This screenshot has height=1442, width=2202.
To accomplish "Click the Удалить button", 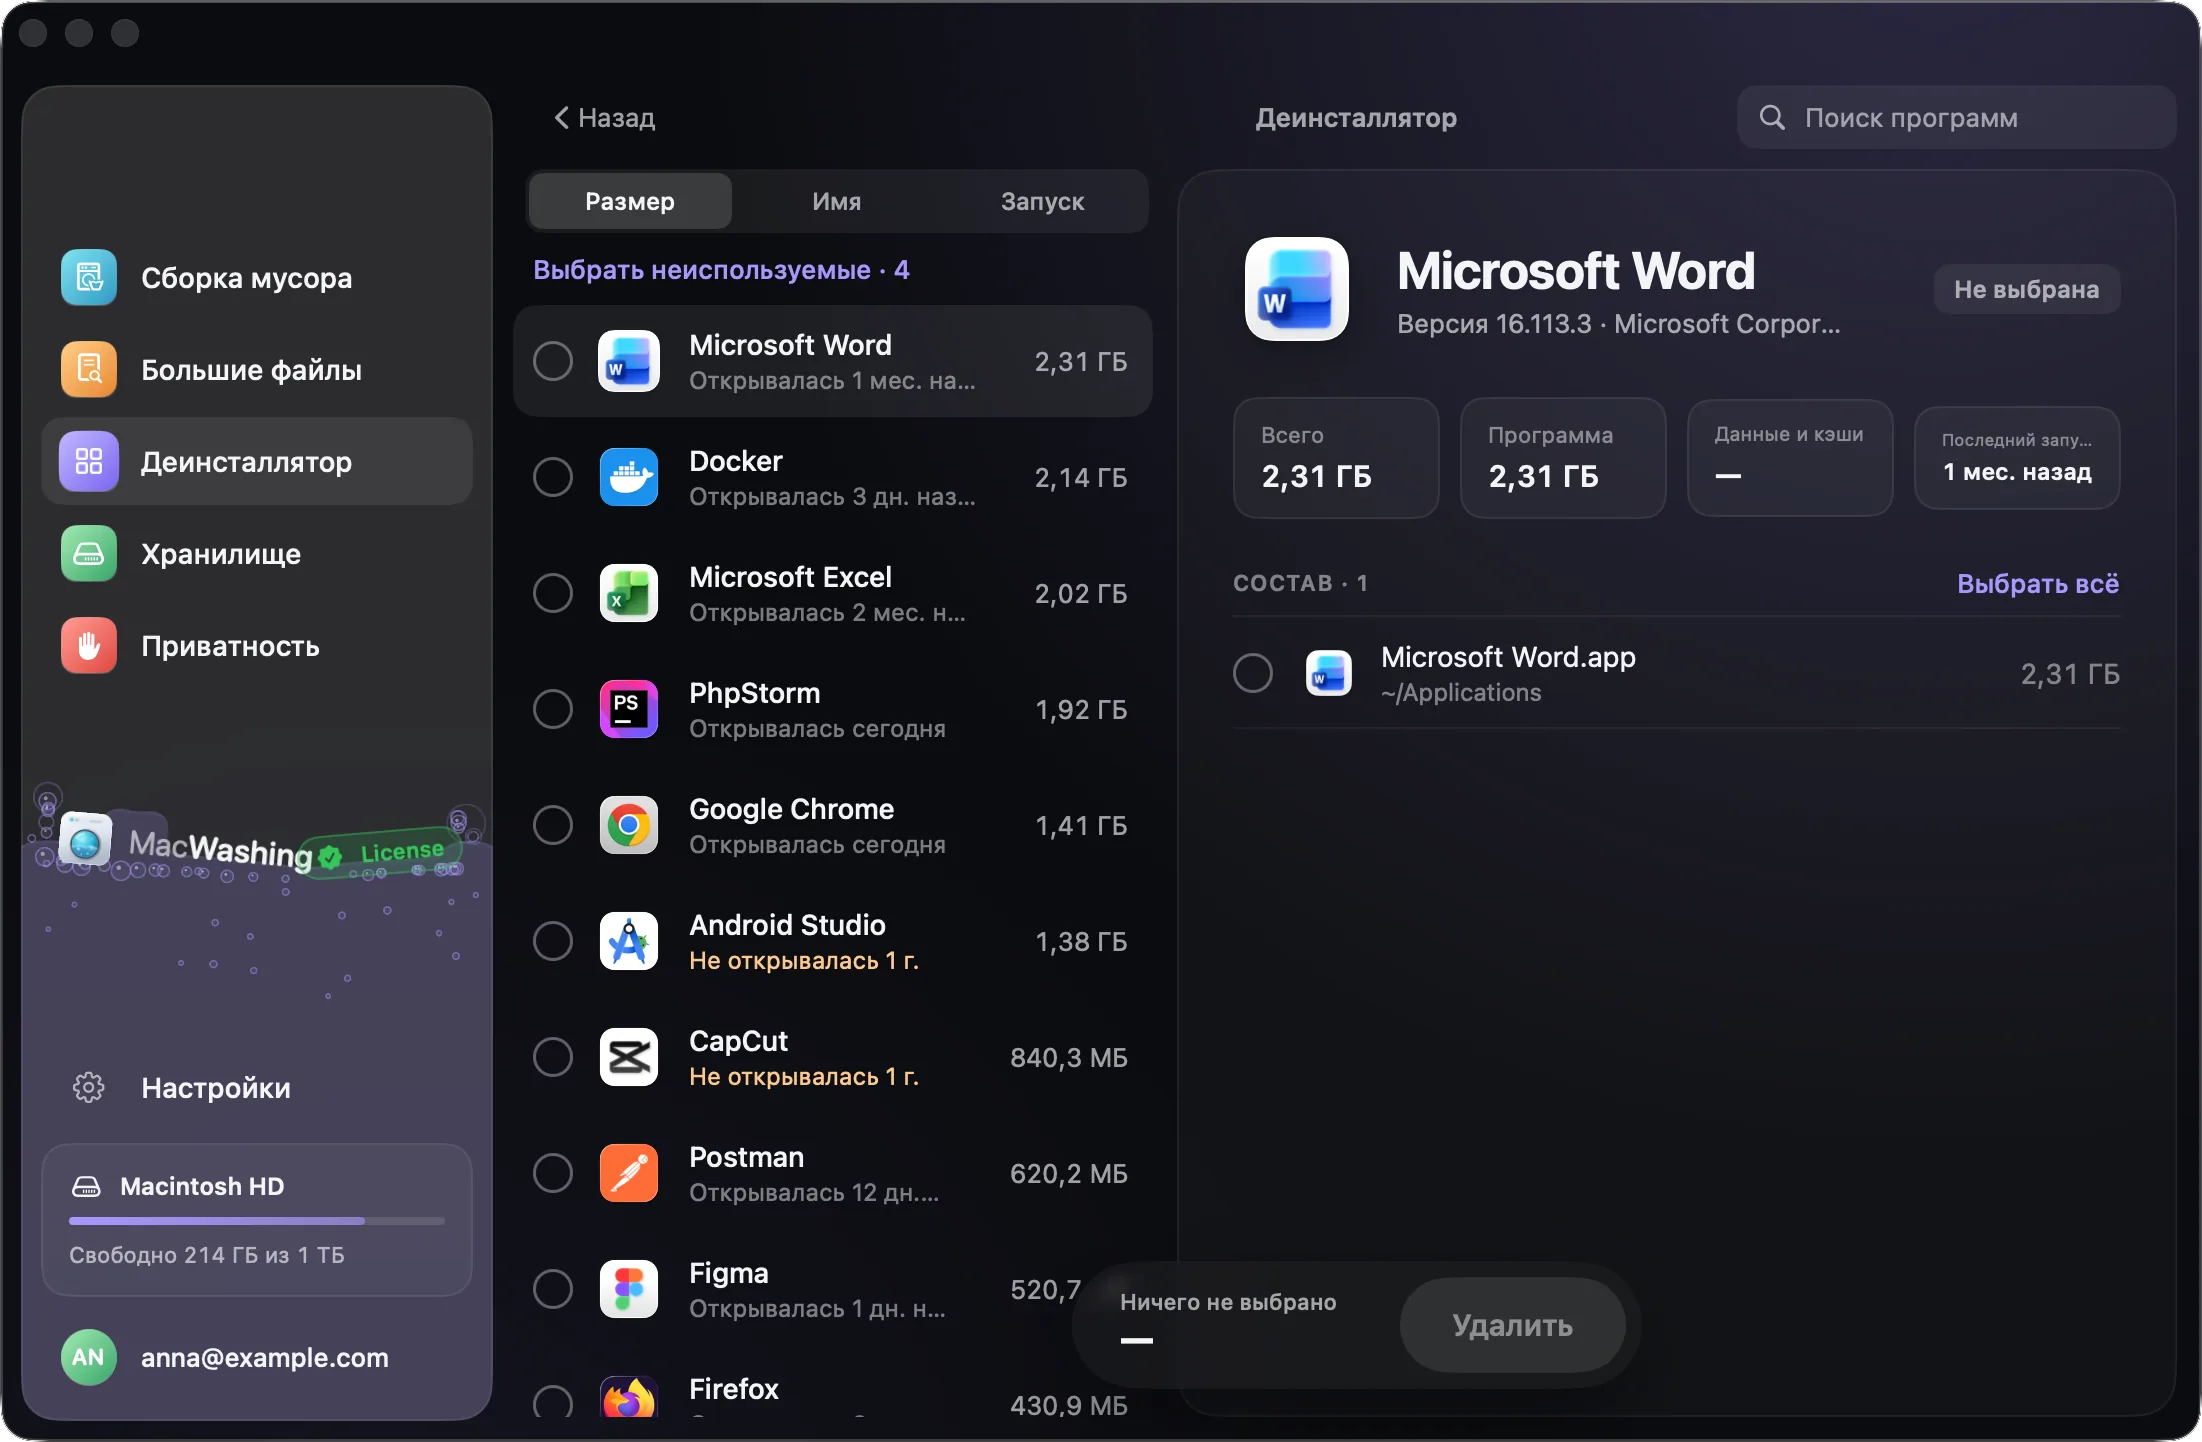I will [x=1513, y=1325].
